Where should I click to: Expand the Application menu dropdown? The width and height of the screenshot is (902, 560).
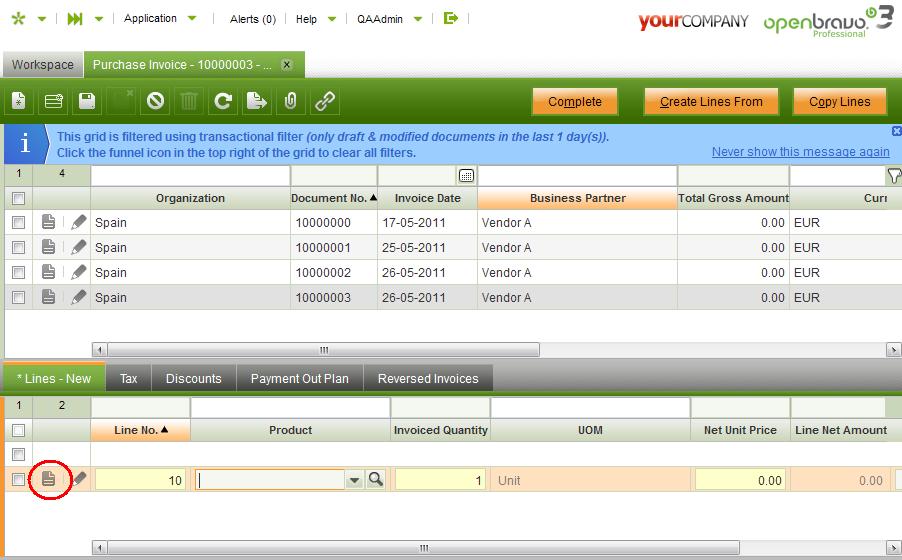point(192,19)
